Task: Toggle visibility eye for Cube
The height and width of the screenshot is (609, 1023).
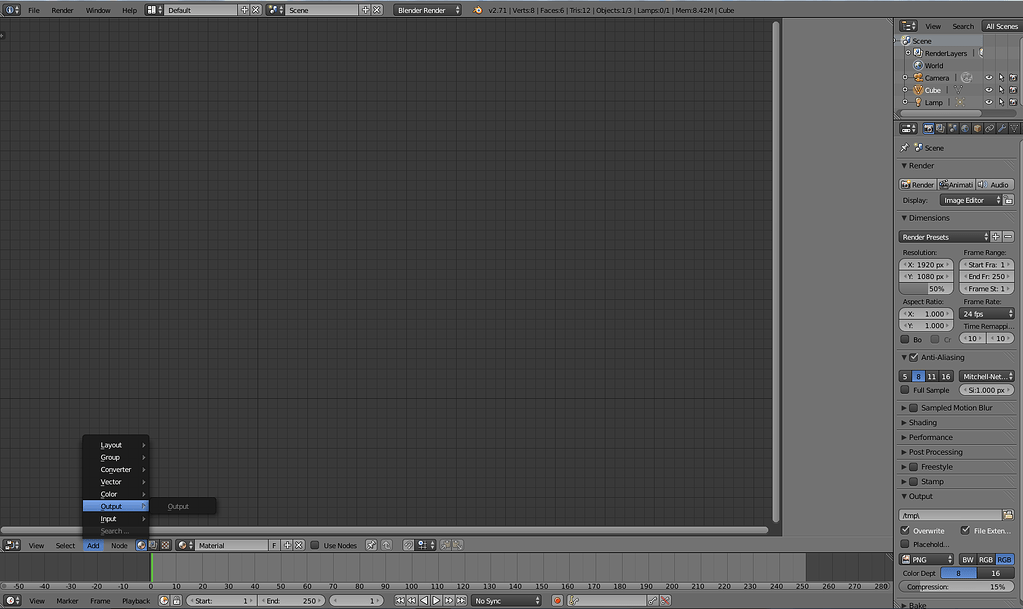Action: [988, 90]
